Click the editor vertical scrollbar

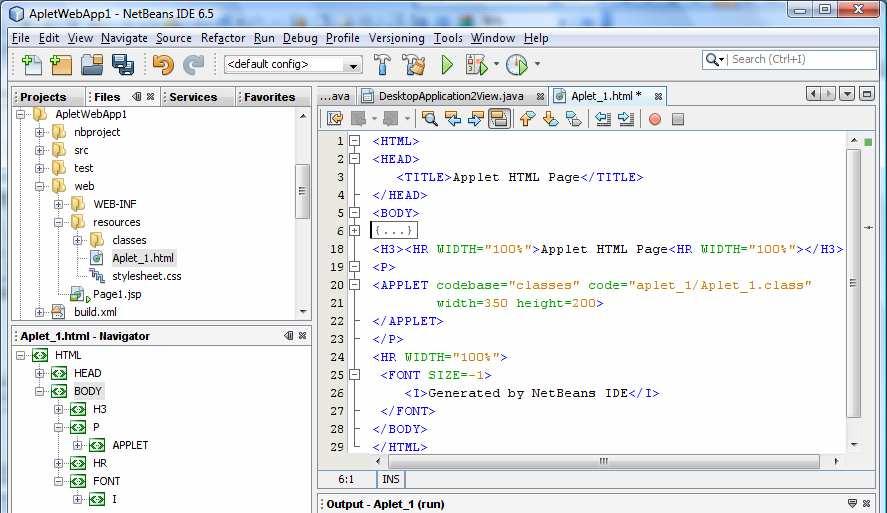pos(853,283)
